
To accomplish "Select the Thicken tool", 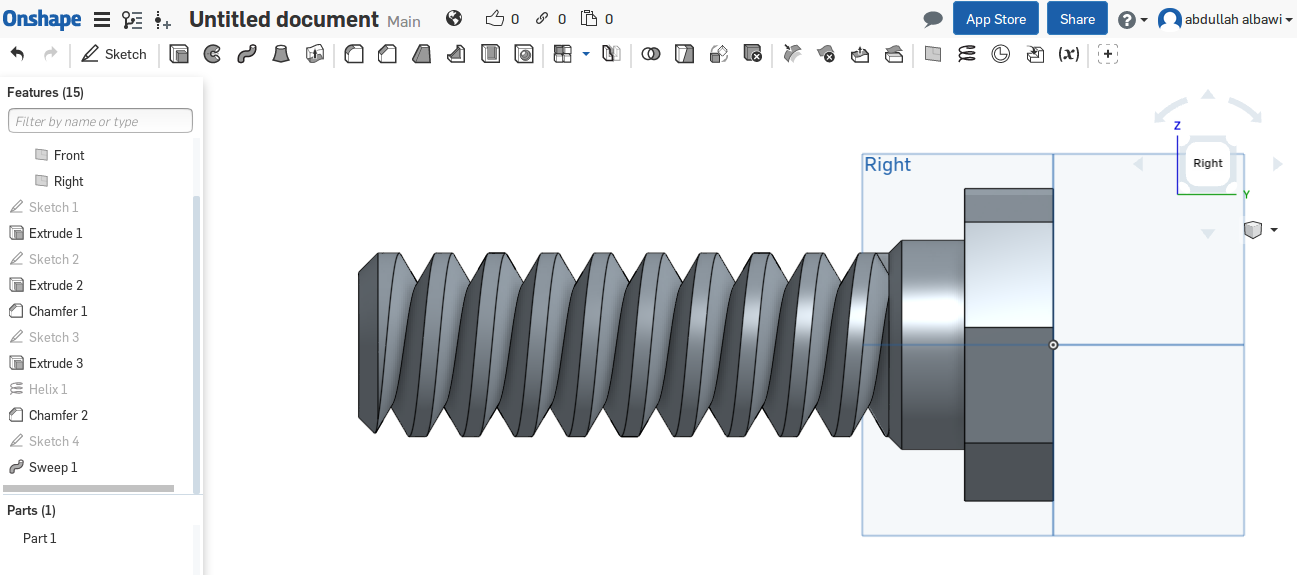I will (x=315, y=54).
